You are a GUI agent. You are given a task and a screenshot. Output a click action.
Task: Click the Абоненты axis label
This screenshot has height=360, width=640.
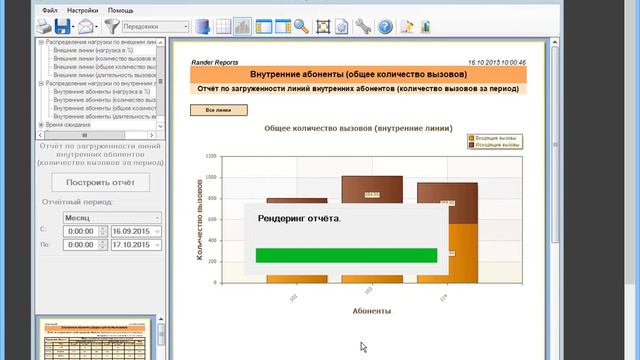371,311
